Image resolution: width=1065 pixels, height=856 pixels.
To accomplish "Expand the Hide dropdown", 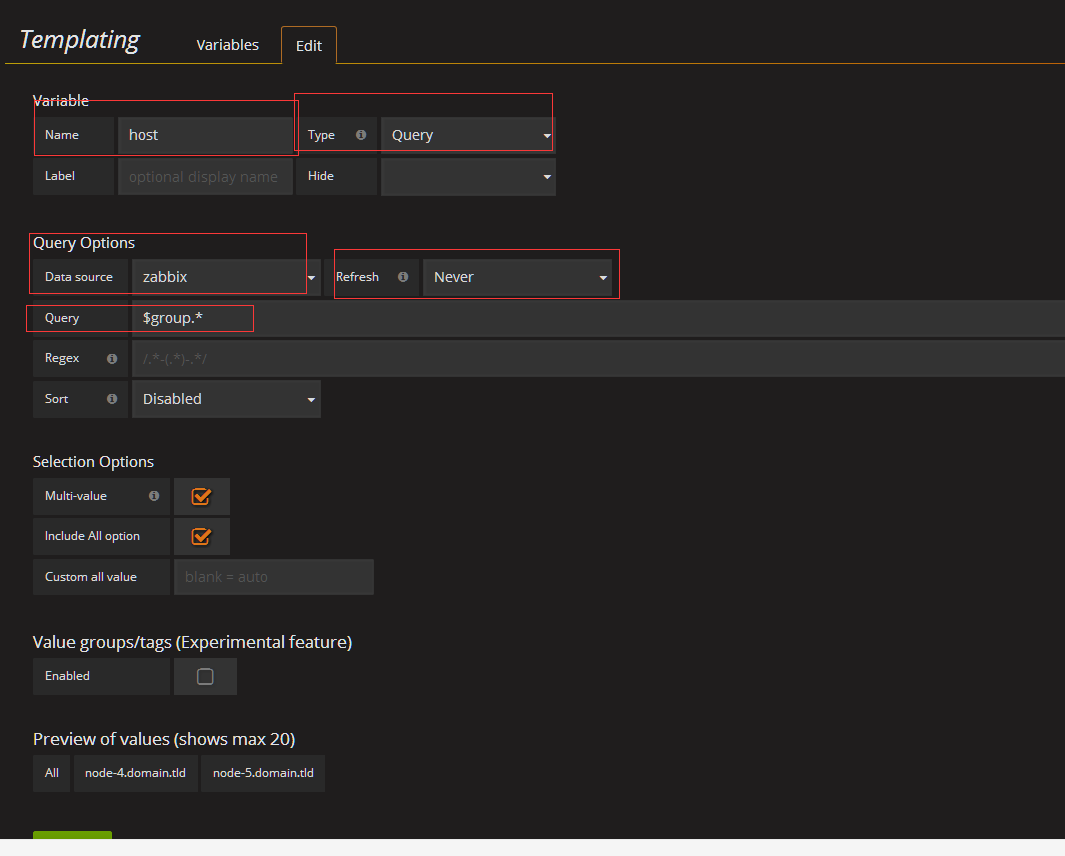I will point(468,176).
